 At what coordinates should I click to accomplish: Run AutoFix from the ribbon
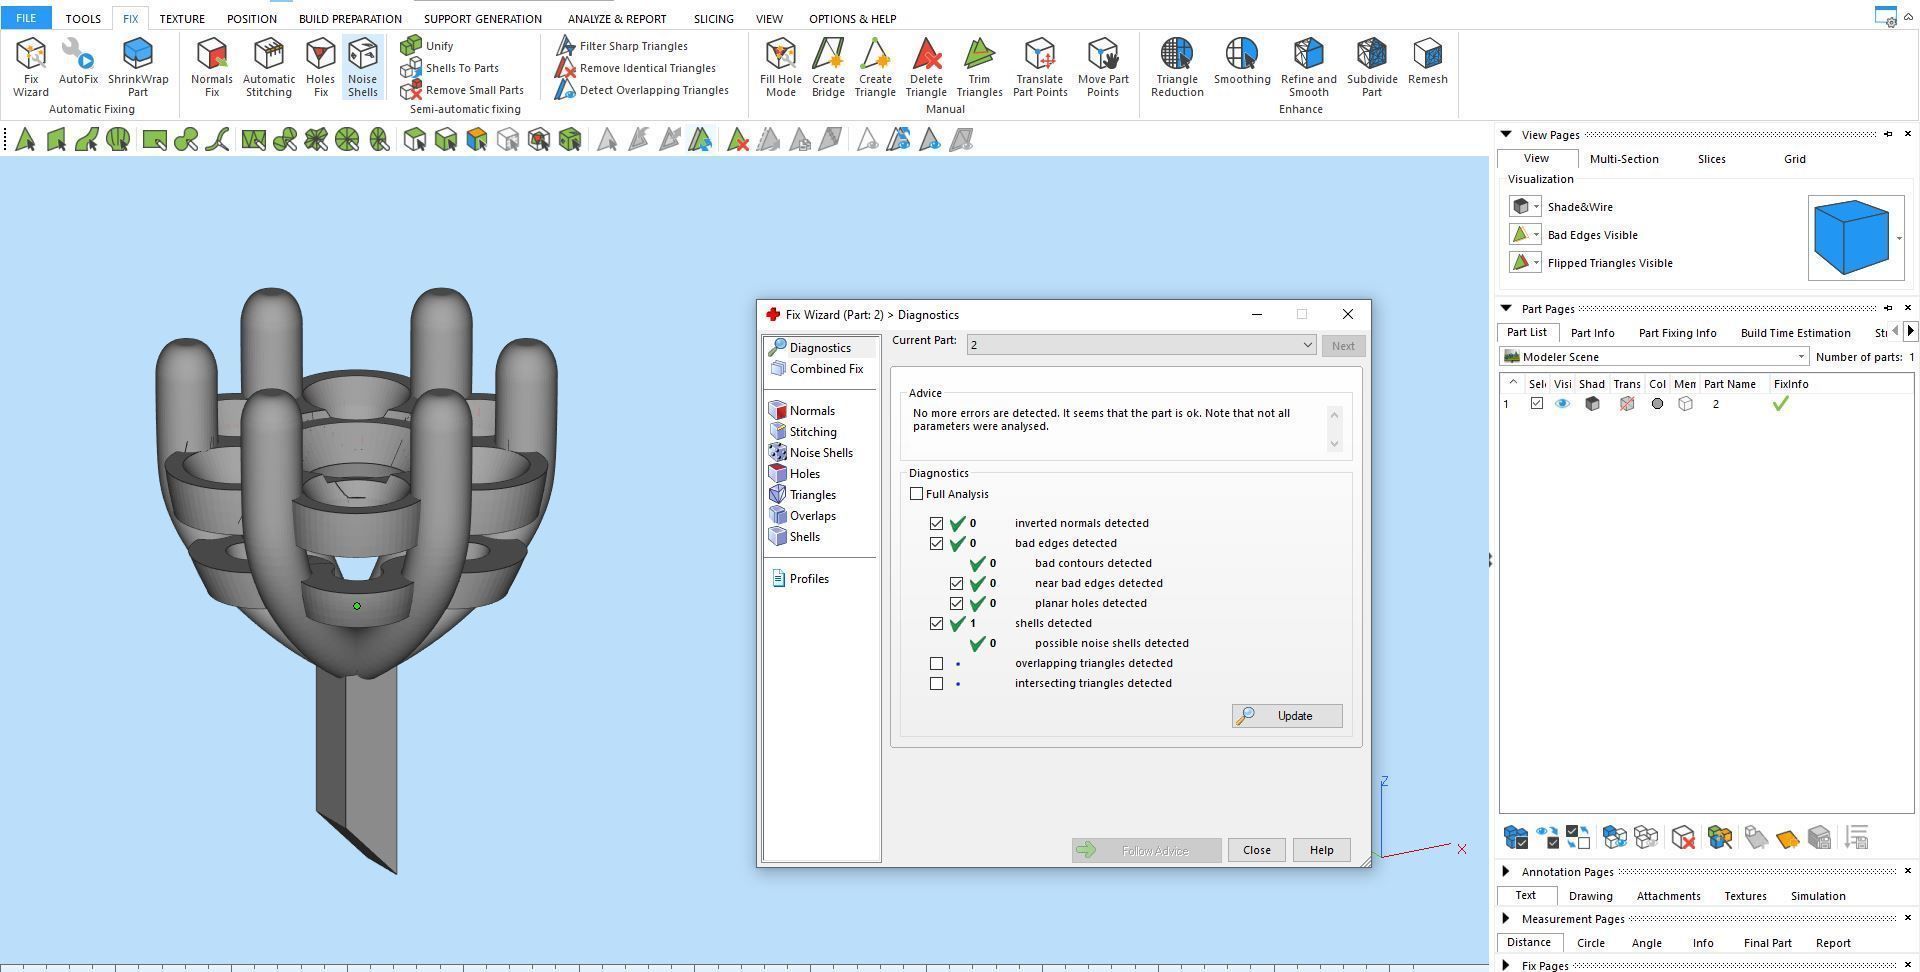pos(78,62)
